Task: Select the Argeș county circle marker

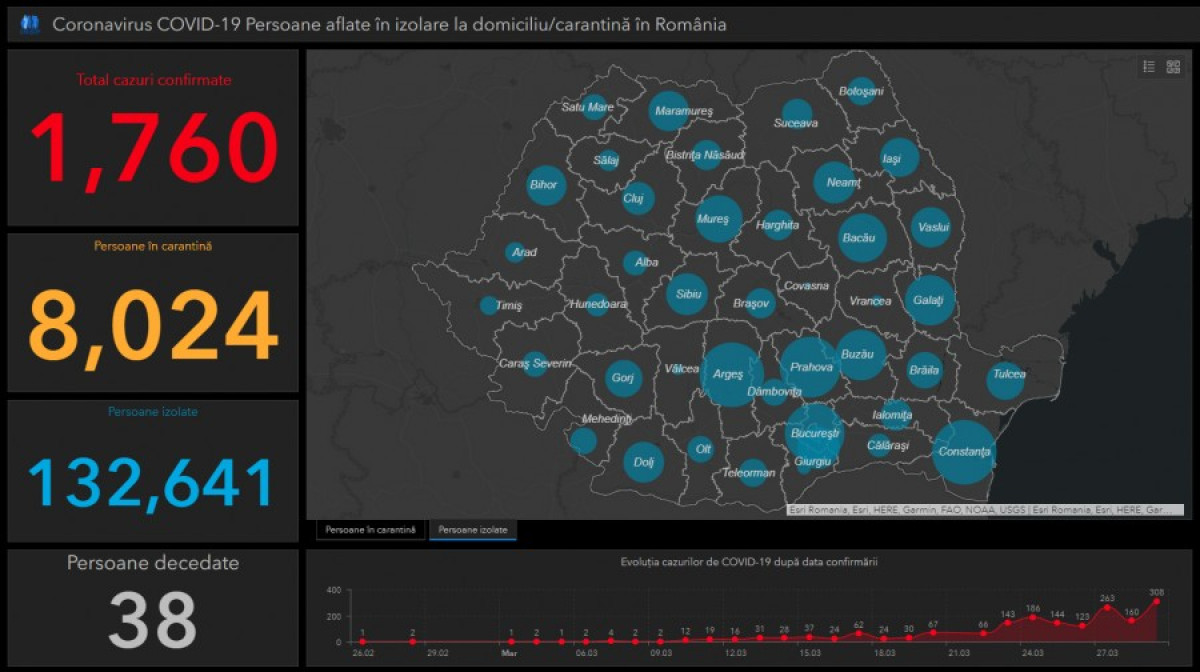Action: tap(731, 374)
